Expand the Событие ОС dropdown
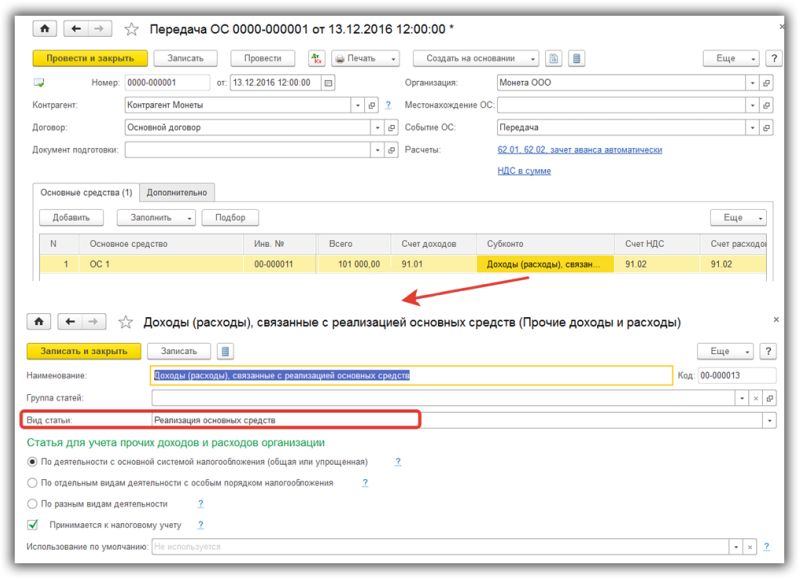 [x=753, y=128]
